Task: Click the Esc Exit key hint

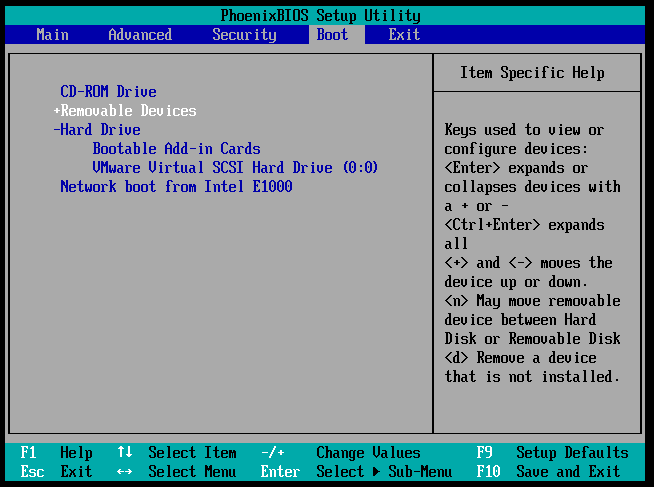Action: coord(56,472)
